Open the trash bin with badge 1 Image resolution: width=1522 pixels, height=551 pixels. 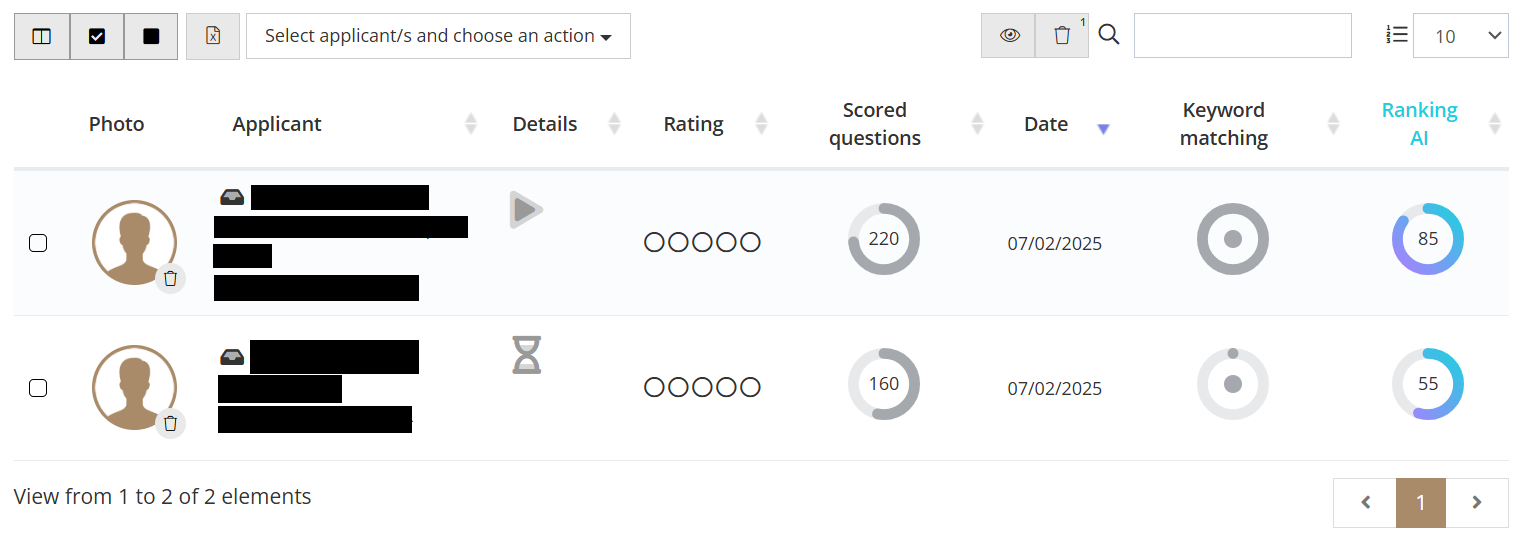[1062, 35]
